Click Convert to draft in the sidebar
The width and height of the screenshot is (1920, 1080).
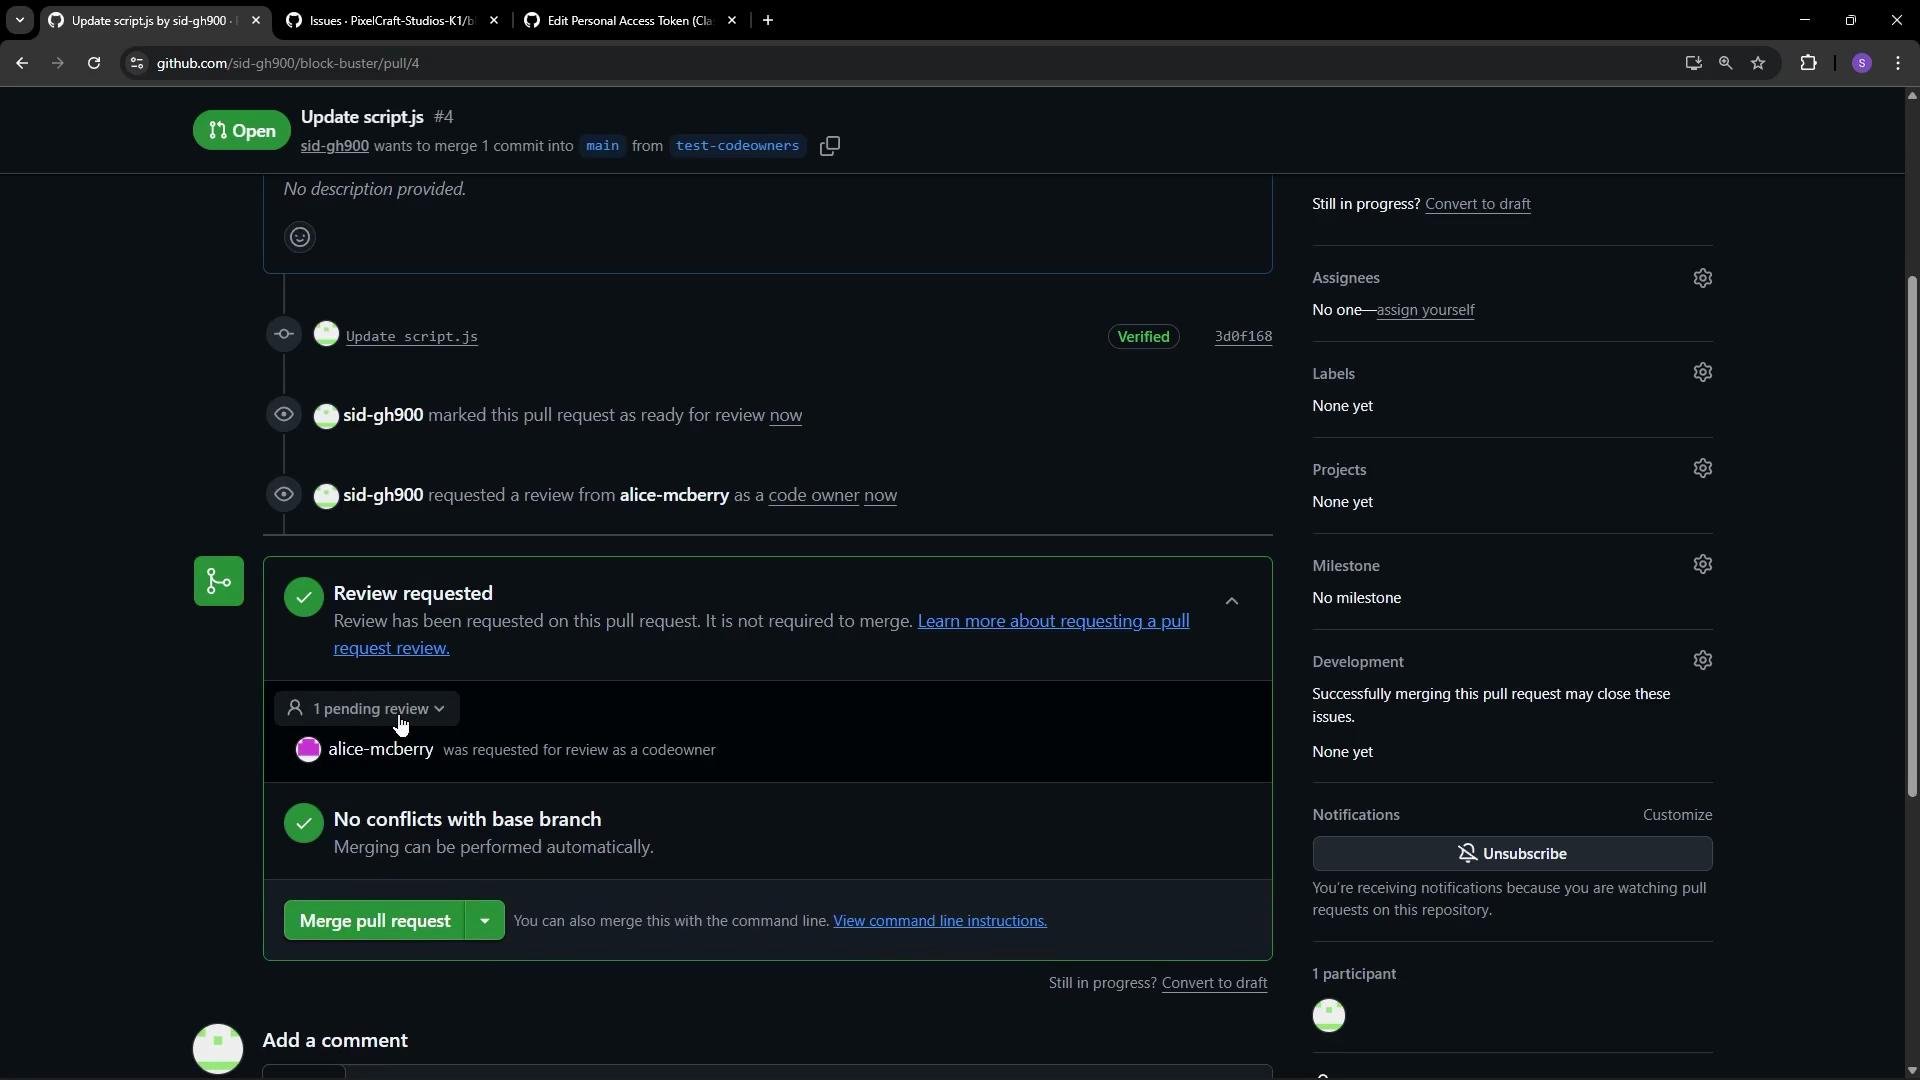click(1477, 203)
